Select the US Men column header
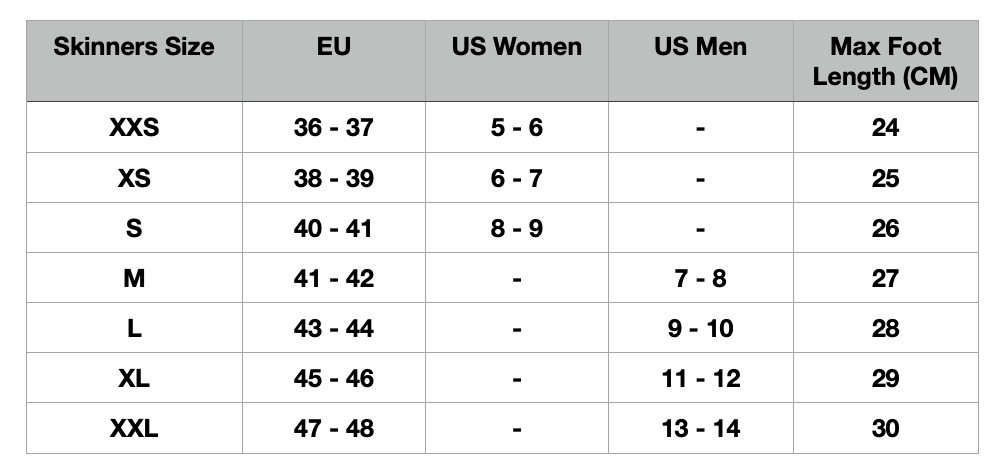1000x468 pixels. point(700,47)
